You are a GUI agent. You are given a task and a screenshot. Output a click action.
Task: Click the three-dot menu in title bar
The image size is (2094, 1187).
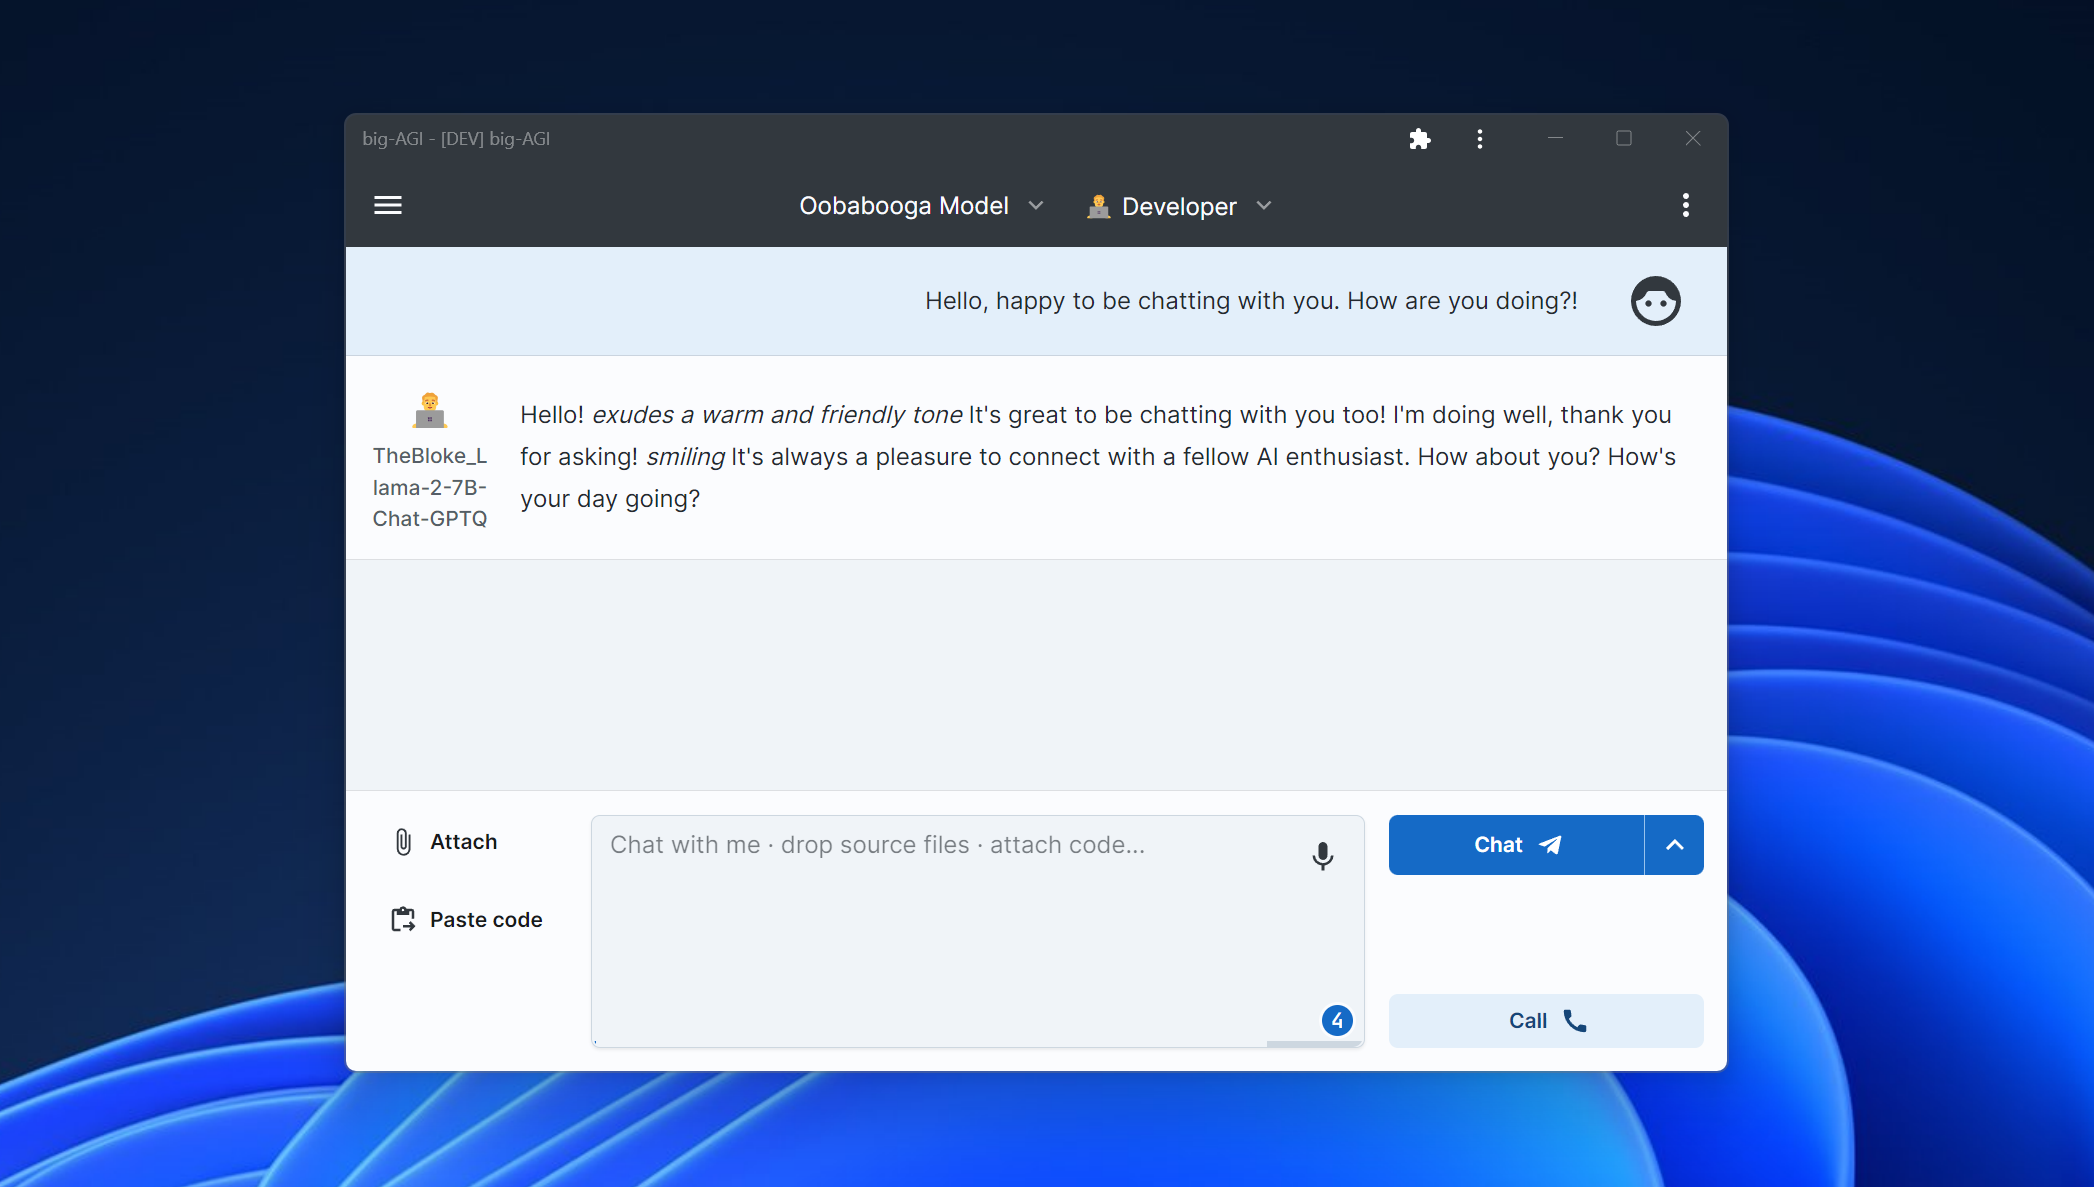tap(1478, 138)
